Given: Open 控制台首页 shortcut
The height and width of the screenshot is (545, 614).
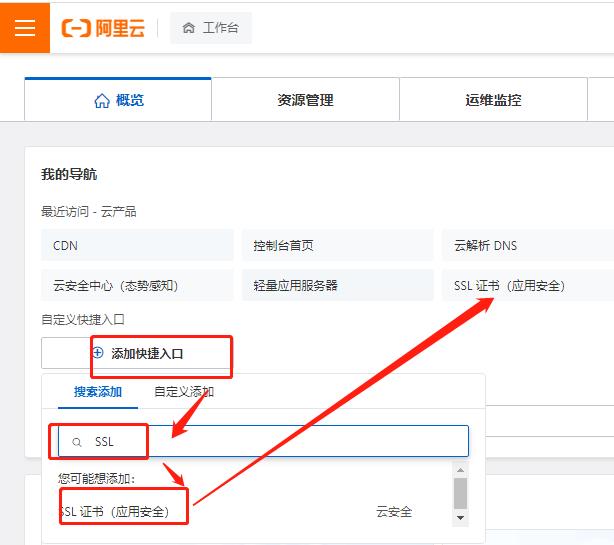Looking at the screenshot, I should point(338,245).
